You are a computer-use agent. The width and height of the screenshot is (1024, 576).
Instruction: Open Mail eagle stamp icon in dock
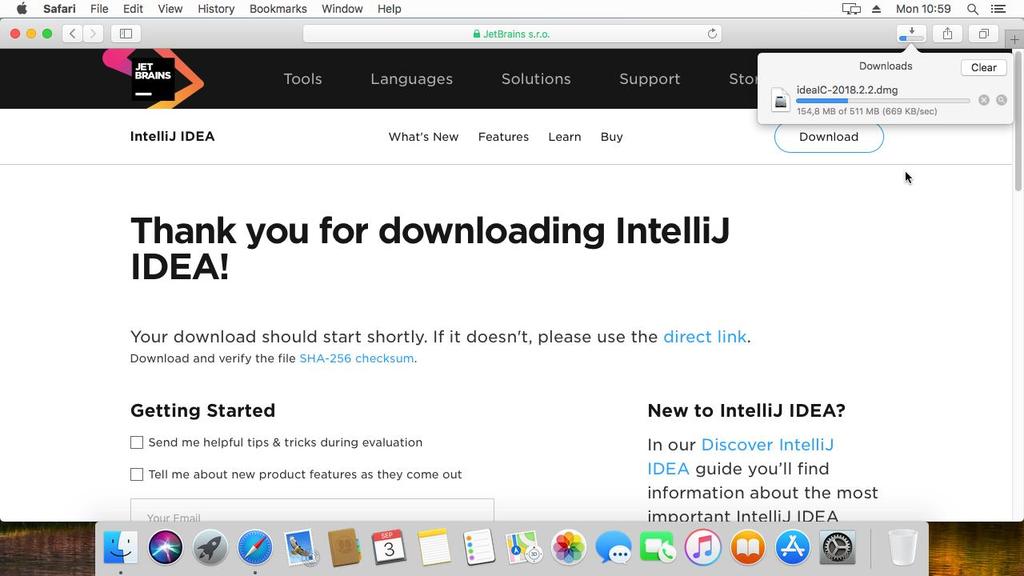[x=300, y=547]
